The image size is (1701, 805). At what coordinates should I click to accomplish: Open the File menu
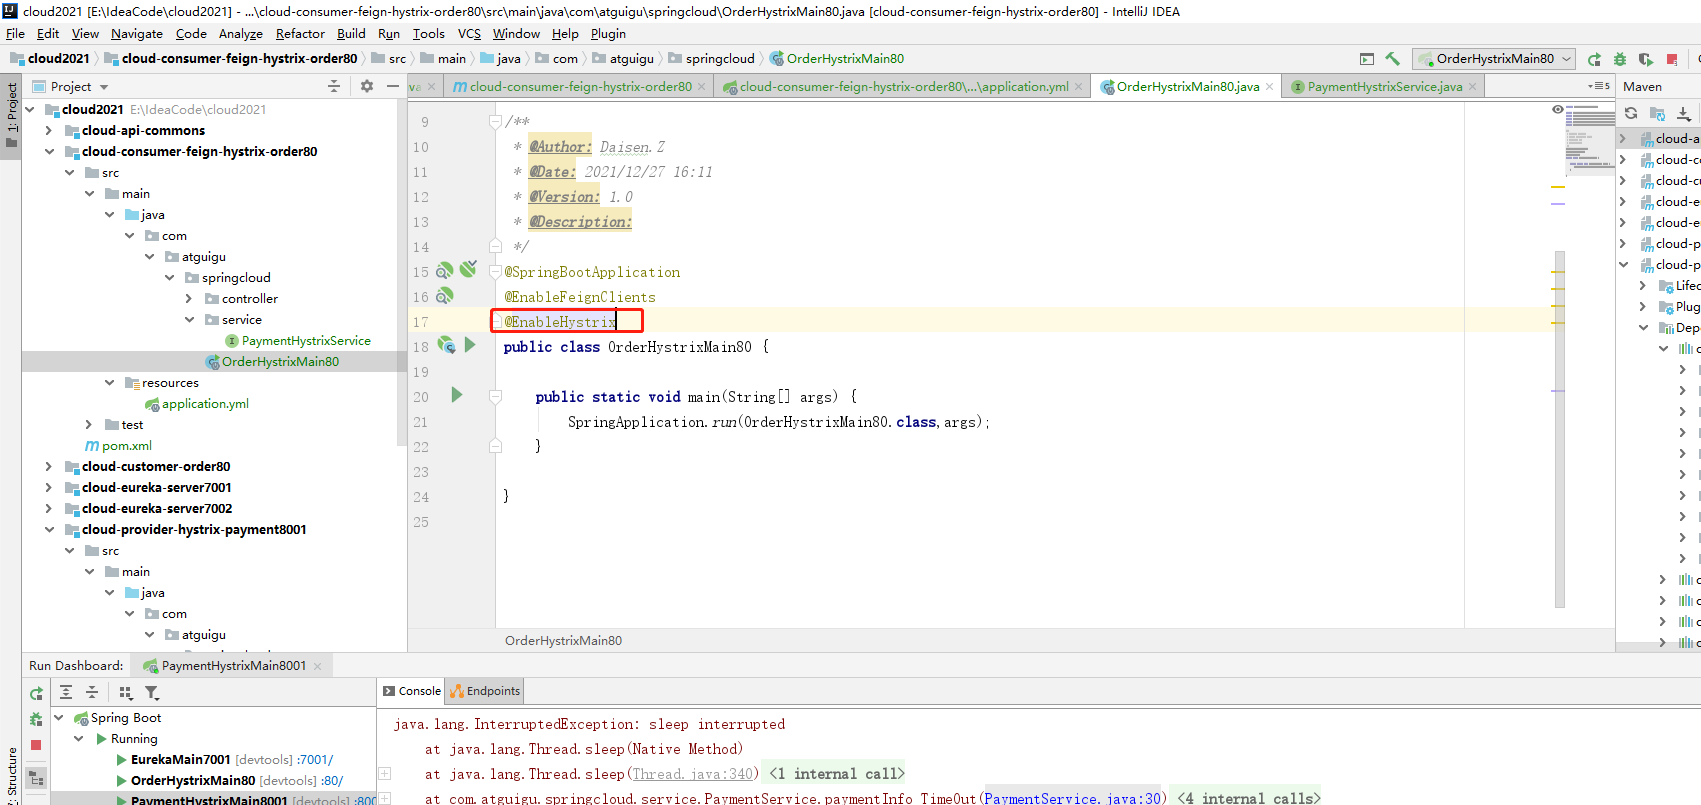(x=15, y=33)
